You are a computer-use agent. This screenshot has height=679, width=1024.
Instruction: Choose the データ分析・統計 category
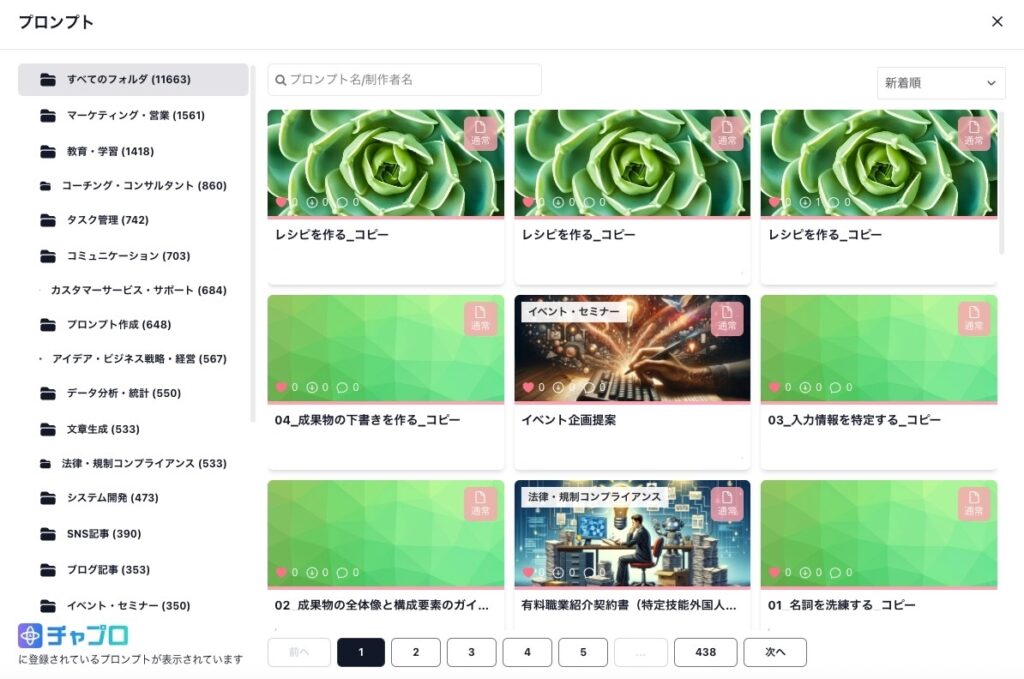[x=123, y=393]
